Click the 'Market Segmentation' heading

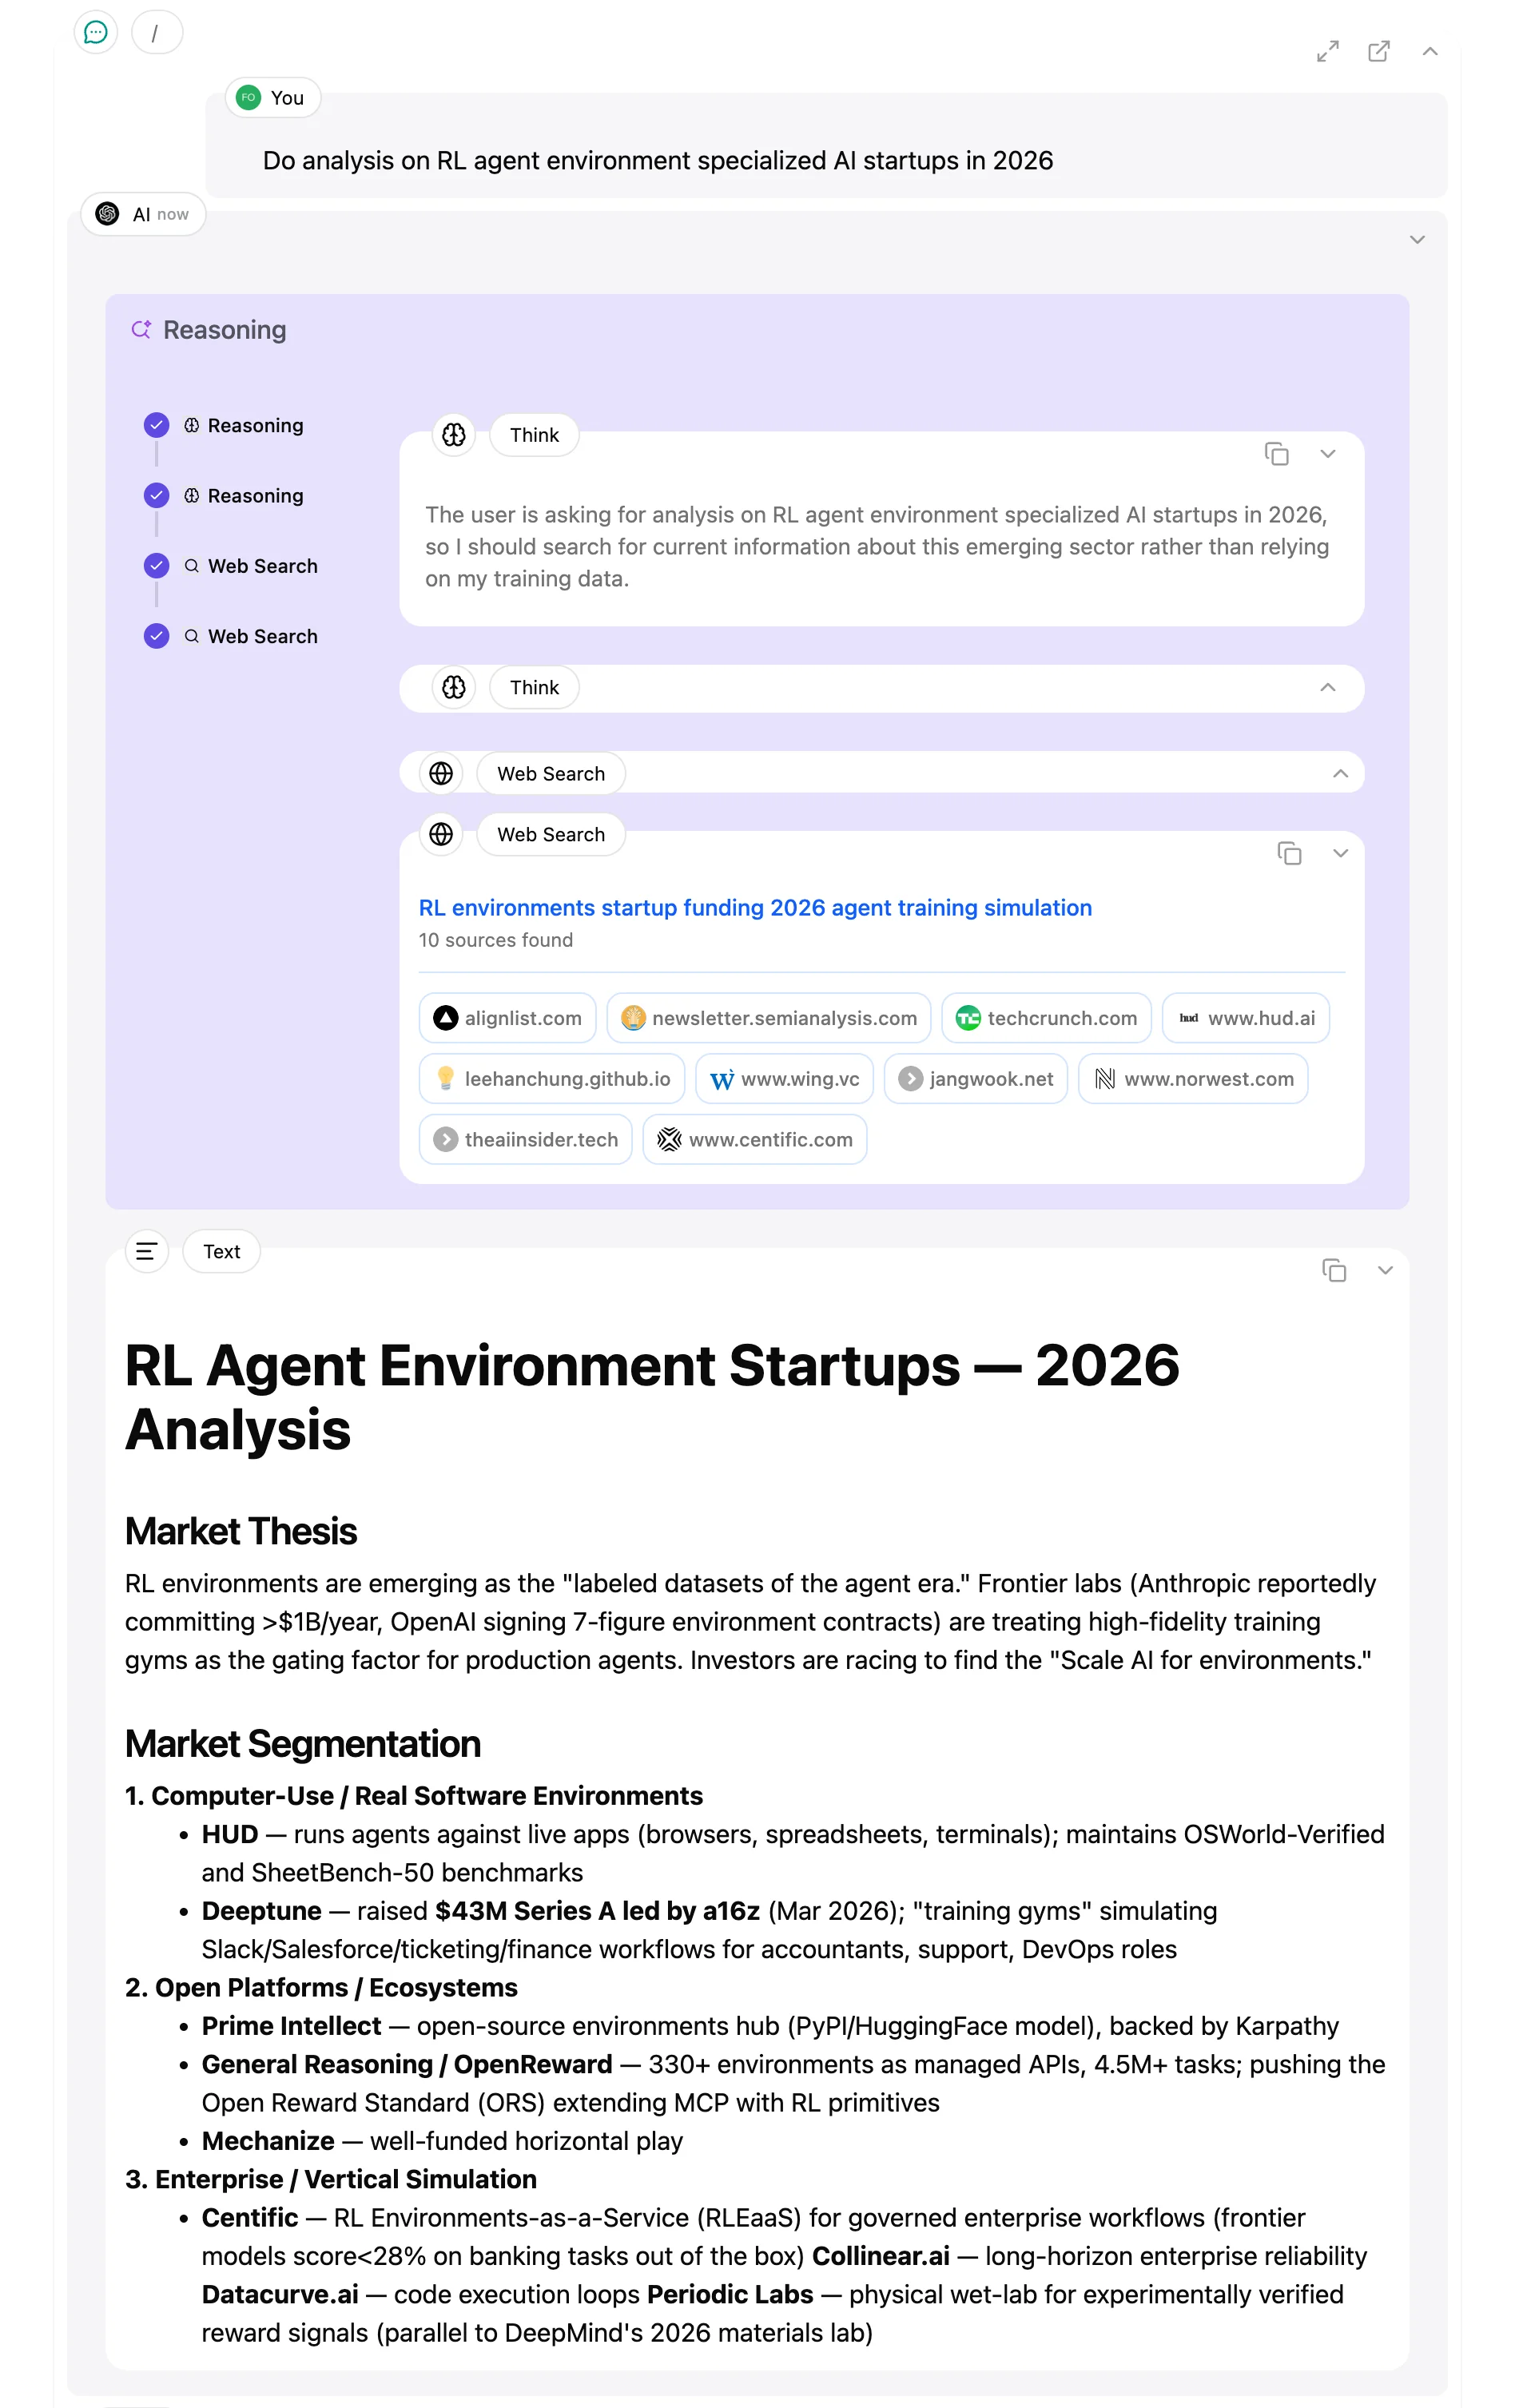pyautogui.click(x=302, y=1744)
